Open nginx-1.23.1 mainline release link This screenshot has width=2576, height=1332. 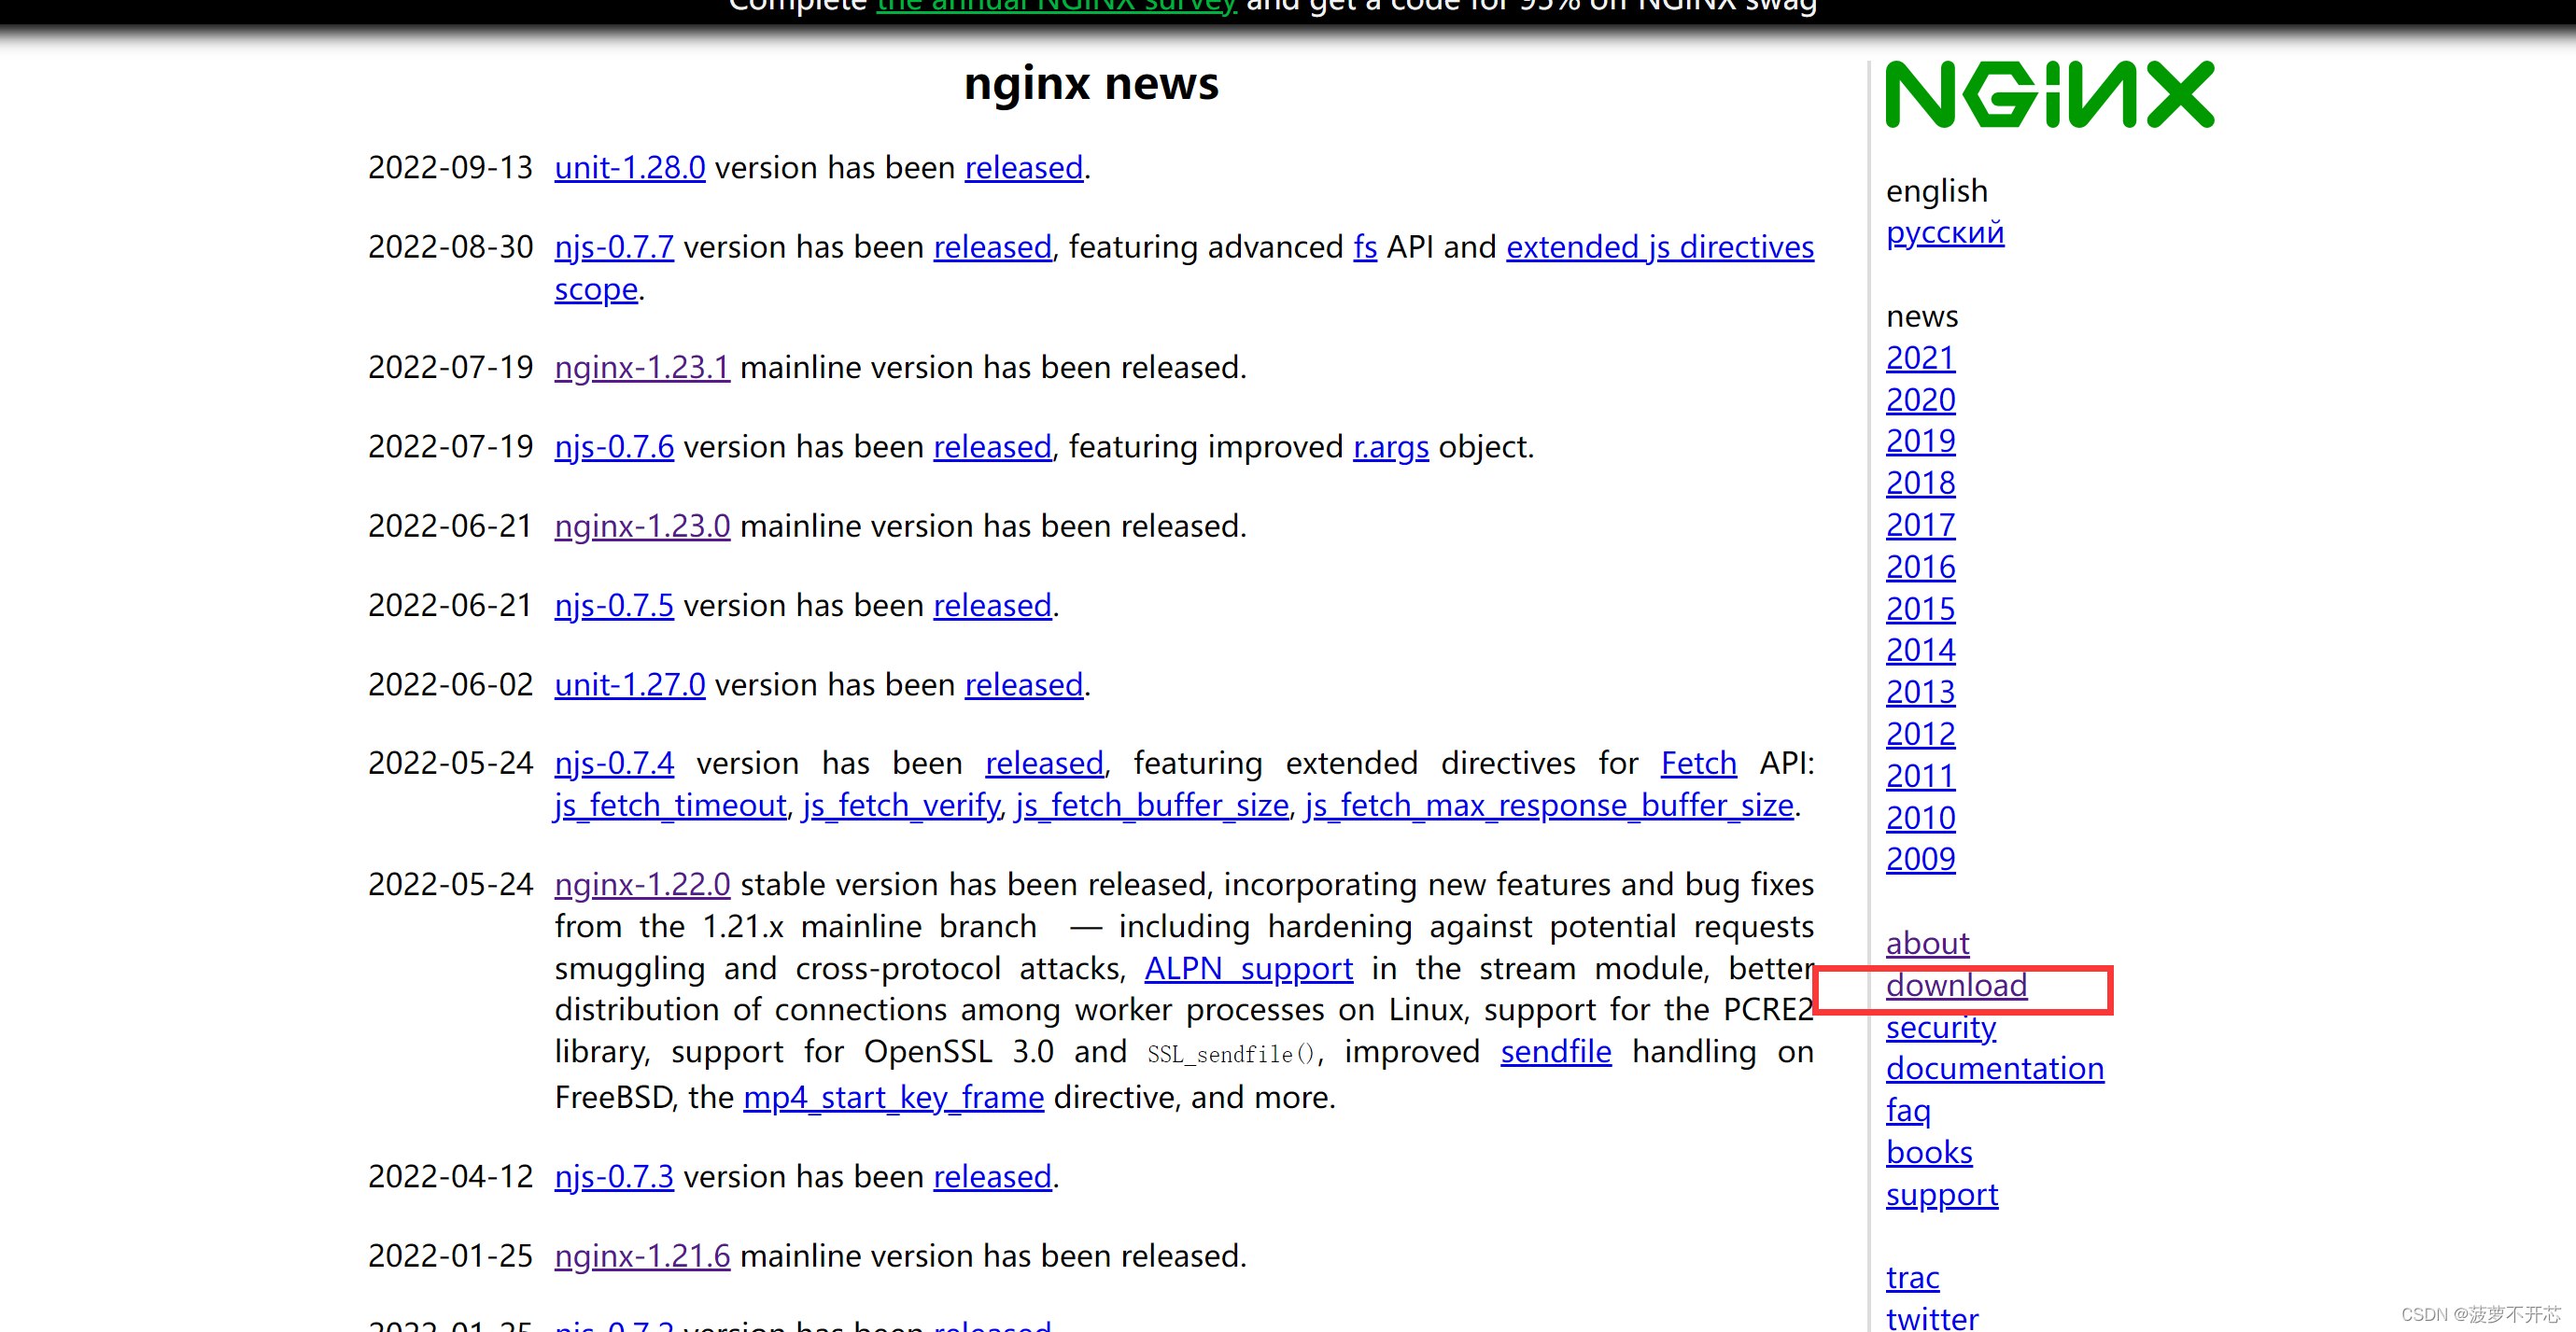point(642,367)
